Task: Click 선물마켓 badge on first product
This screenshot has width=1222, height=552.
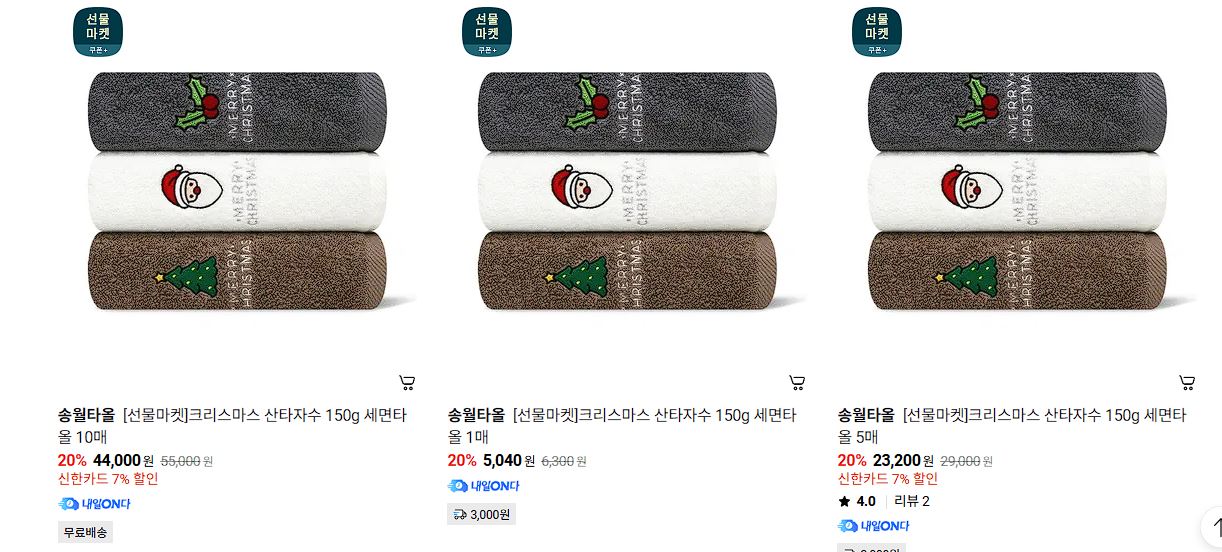Action: 98,32
